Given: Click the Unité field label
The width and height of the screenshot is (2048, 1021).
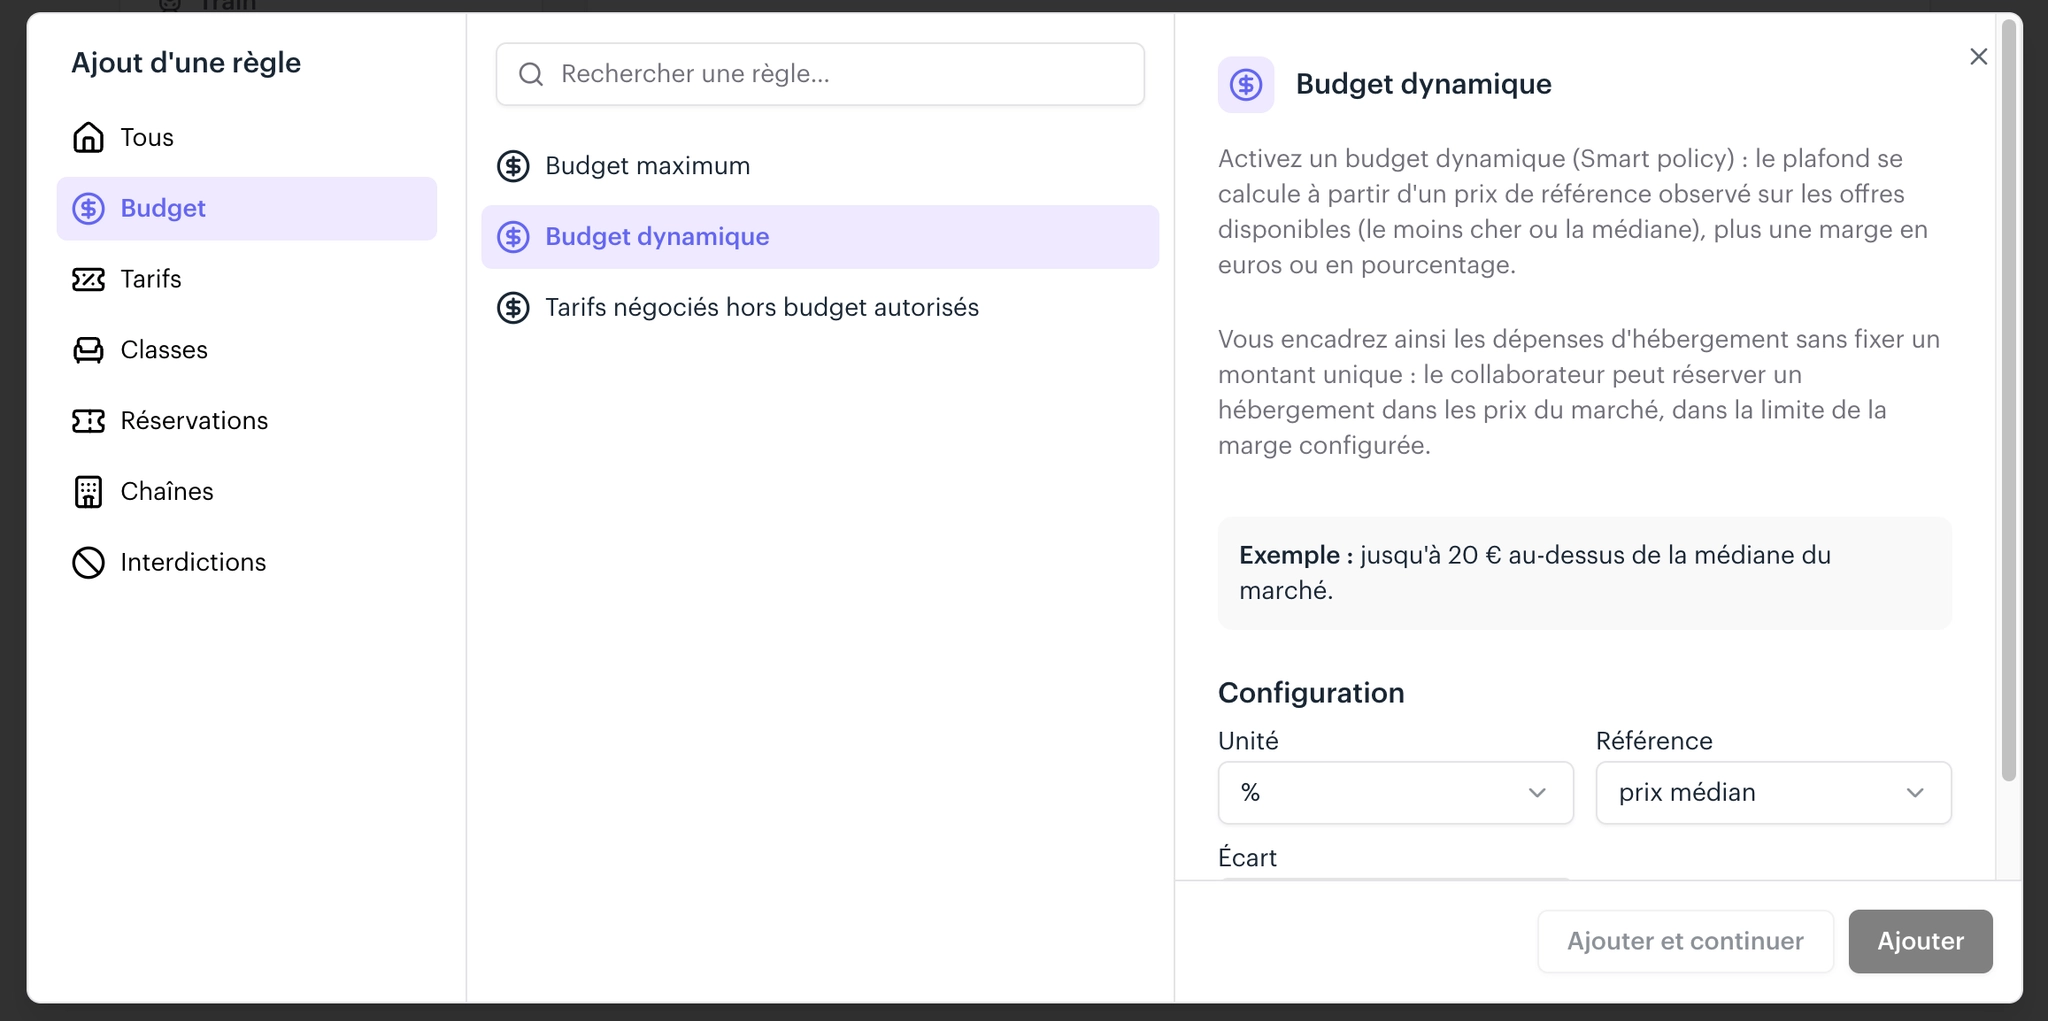Looking at the screenshot, I should click(1248, 741).
